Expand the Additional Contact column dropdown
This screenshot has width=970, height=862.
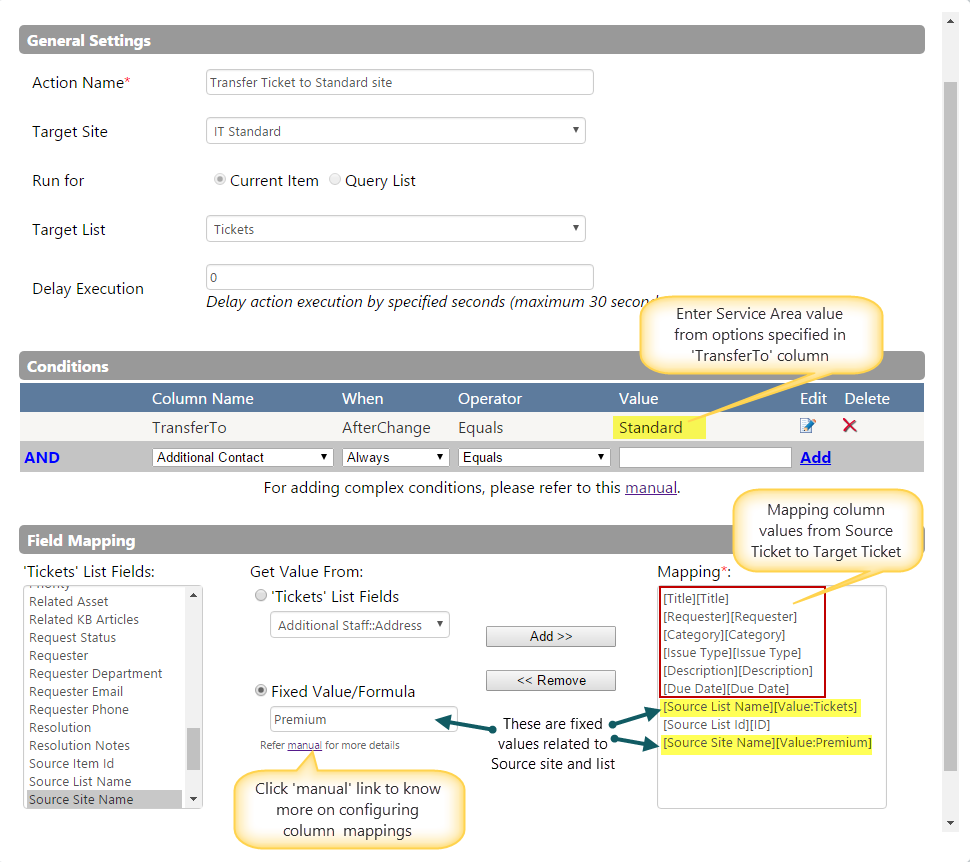tap(242, 457)
